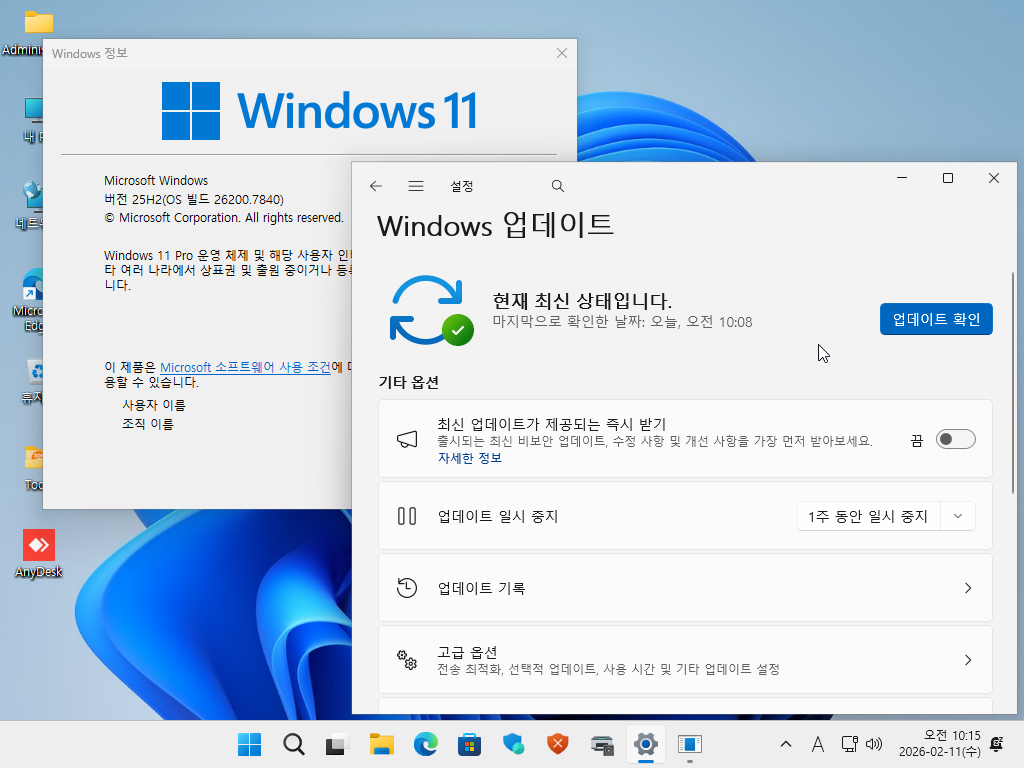1024x768 pixels.
Task: Open volume speaker tray icon
Action: 874,744
